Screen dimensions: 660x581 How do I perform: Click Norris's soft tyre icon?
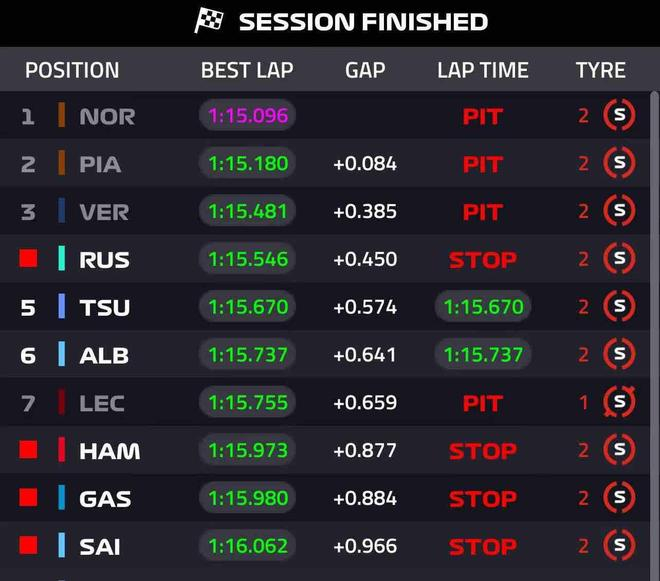point(619,115)
